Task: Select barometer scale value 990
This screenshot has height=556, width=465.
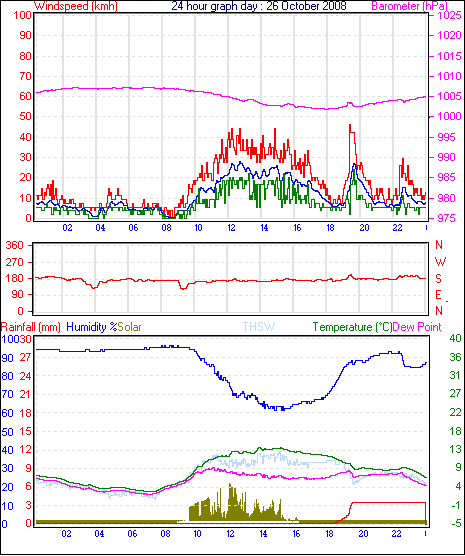Action: tap(447, 157)
